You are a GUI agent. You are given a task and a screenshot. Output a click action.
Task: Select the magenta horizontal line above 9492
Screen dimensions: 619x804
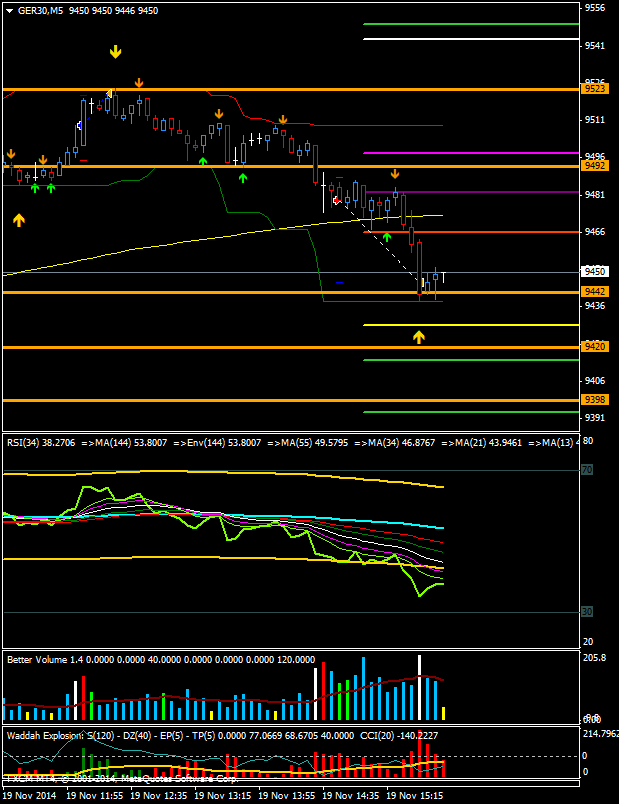pos(470,153)
